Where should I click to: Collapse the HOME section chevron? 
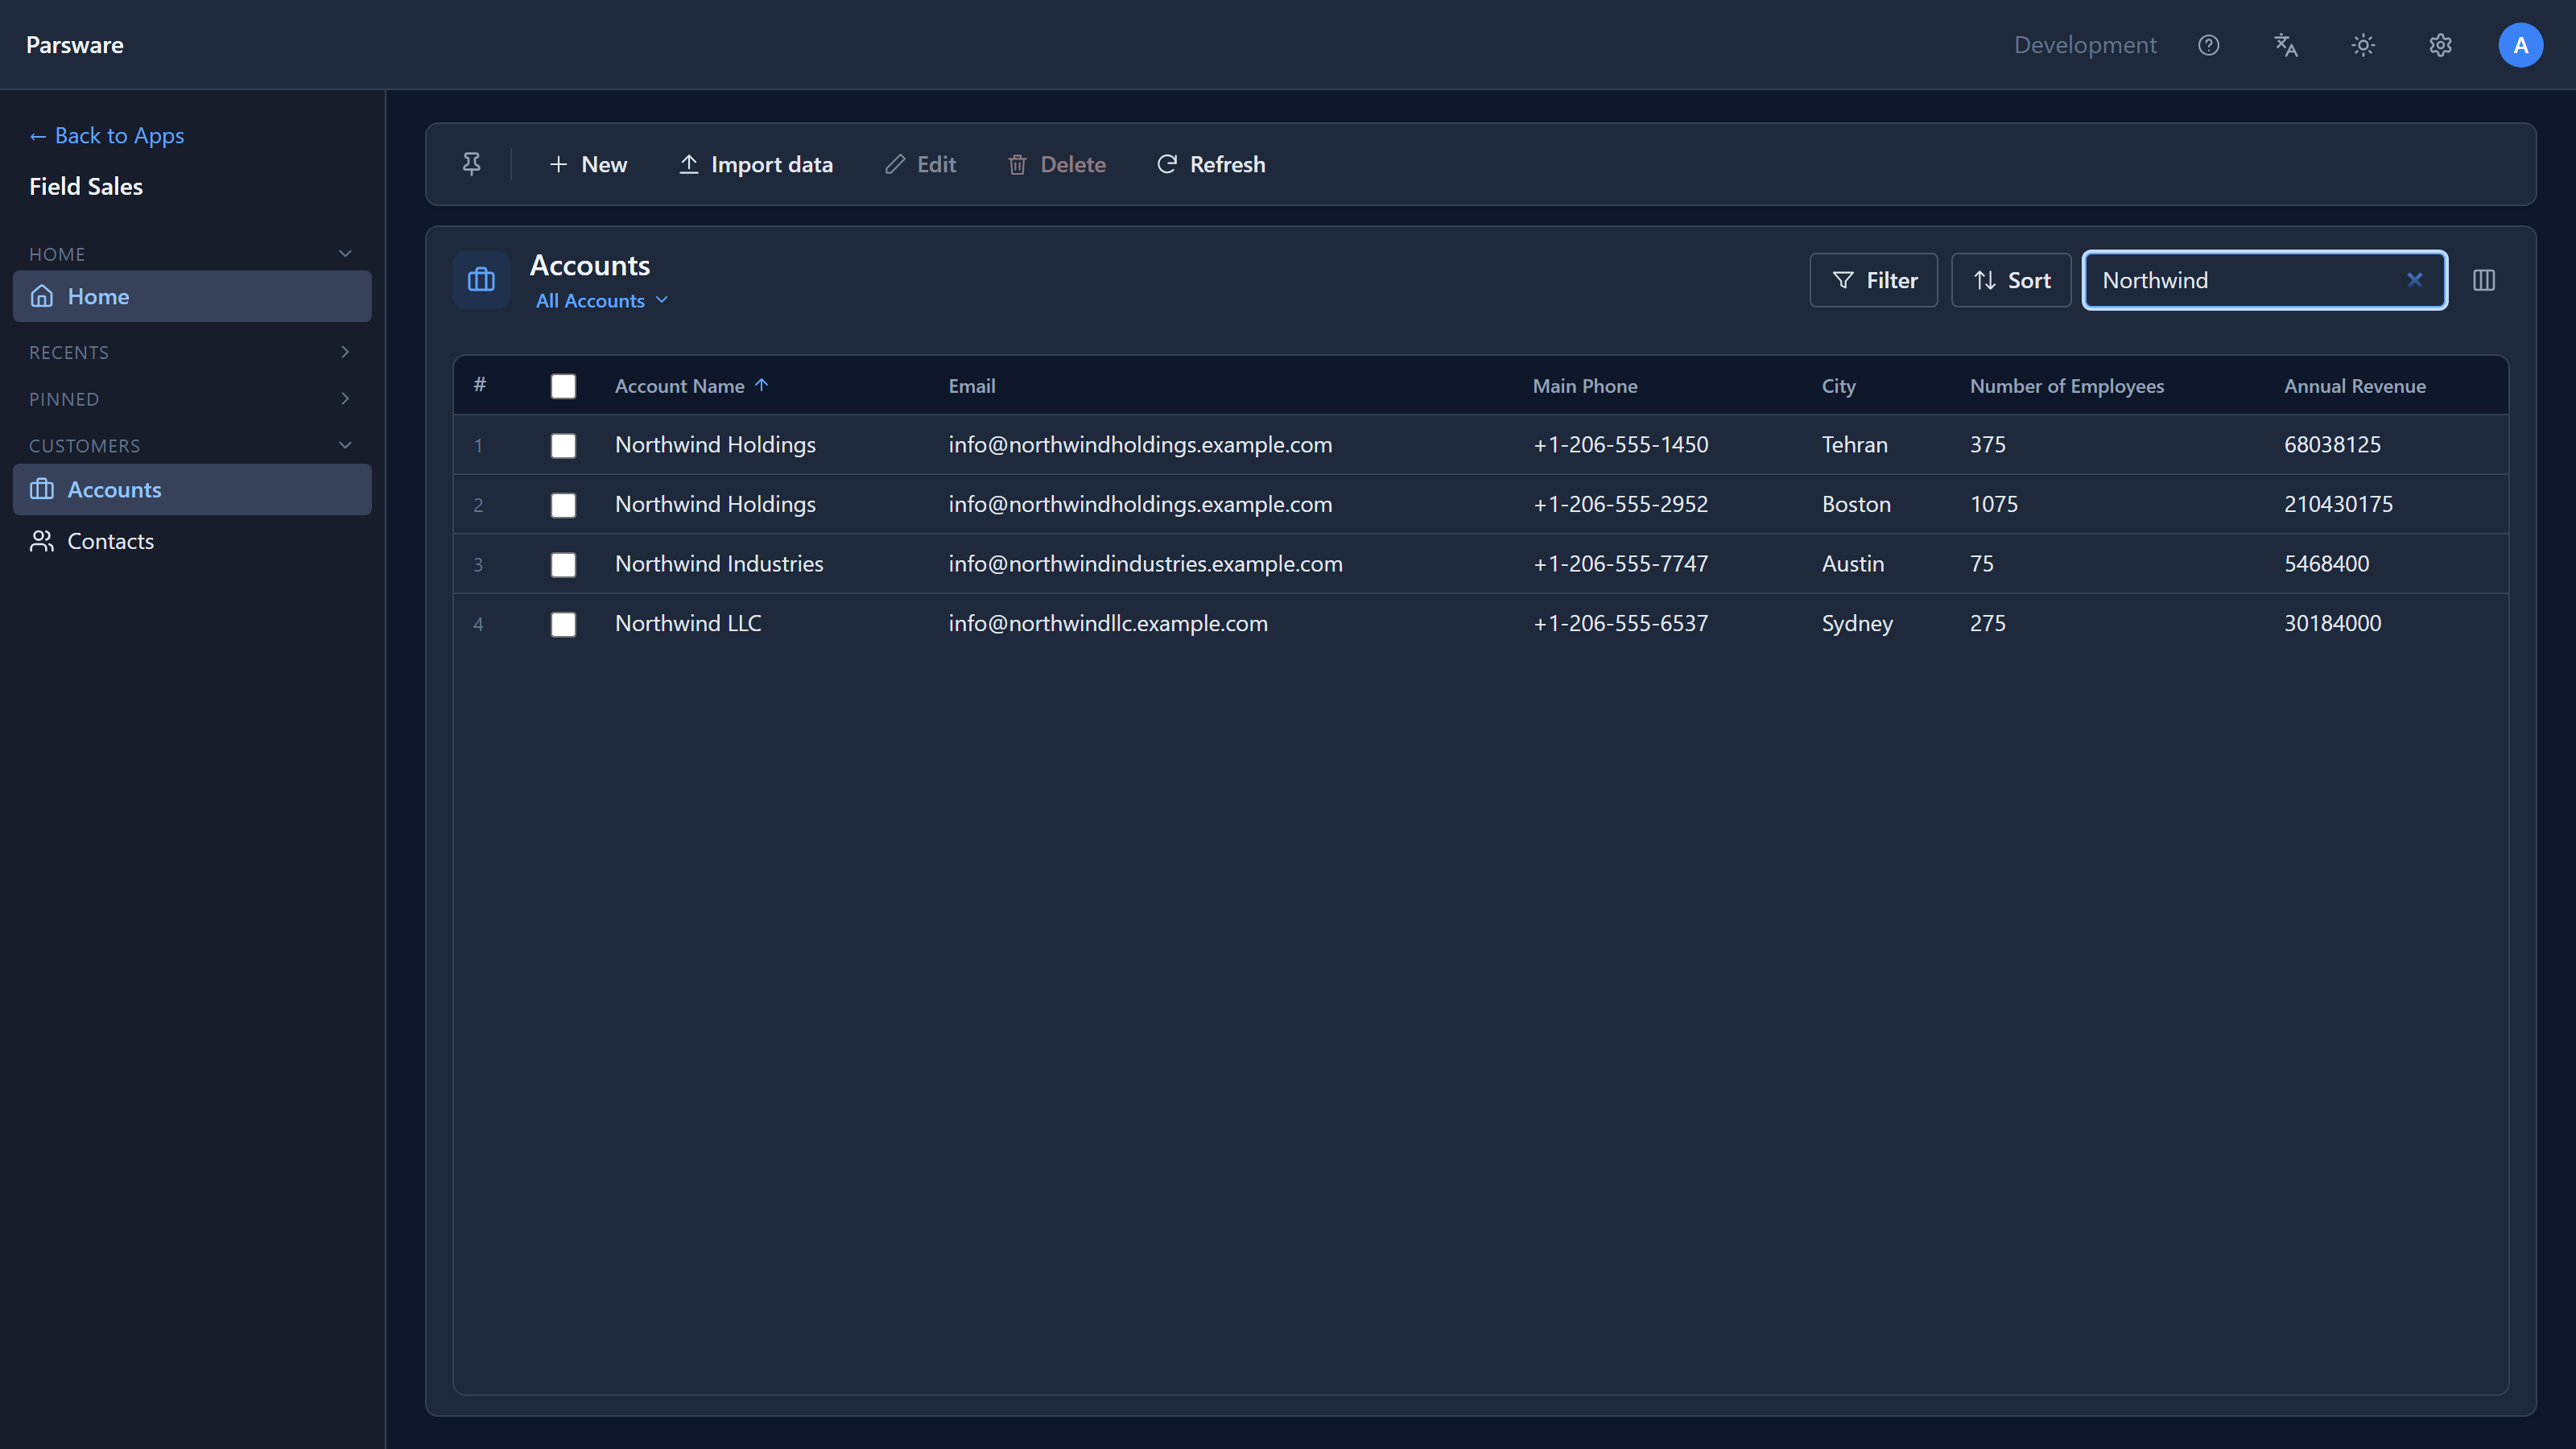(x=345, y=253)
